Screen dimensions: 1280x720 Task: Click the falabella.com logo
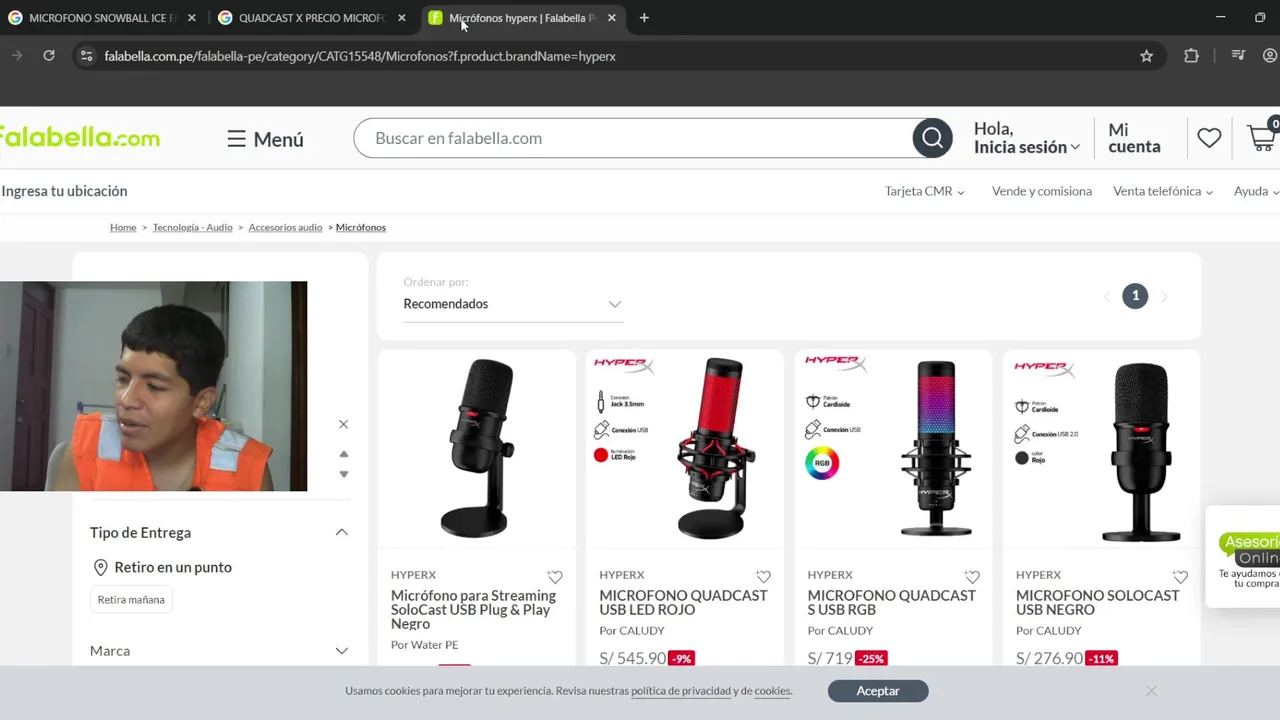pos(79,138)
